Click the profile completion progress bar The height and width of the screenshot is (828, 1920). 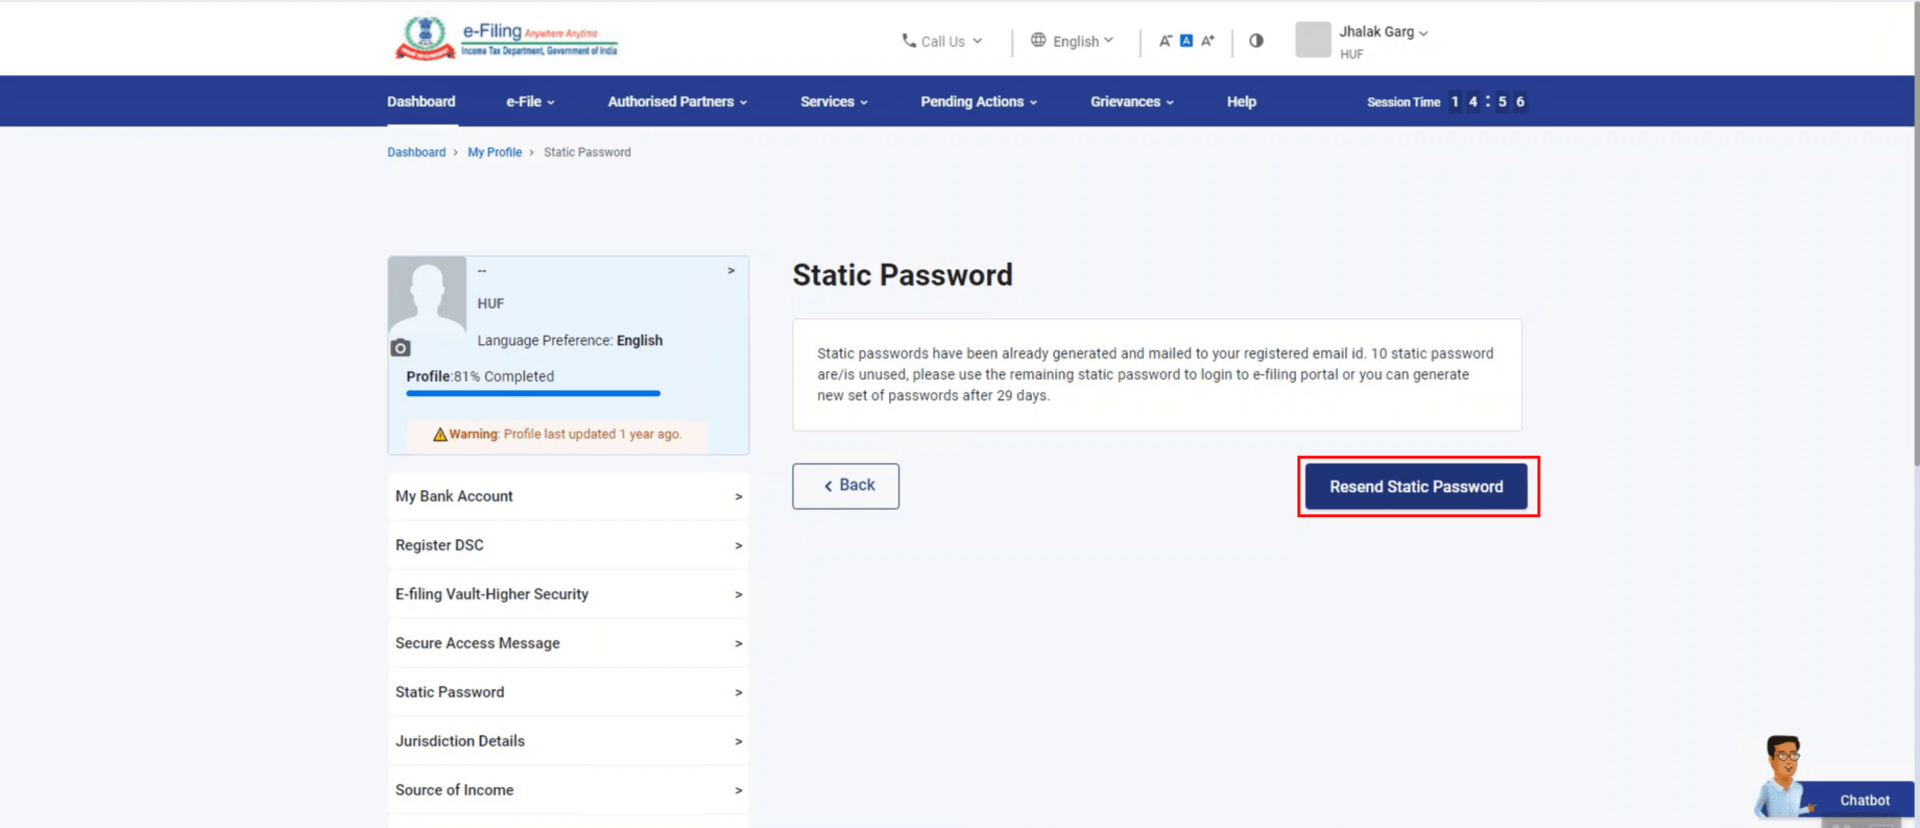pyautogui.click(x=533, y=394)
